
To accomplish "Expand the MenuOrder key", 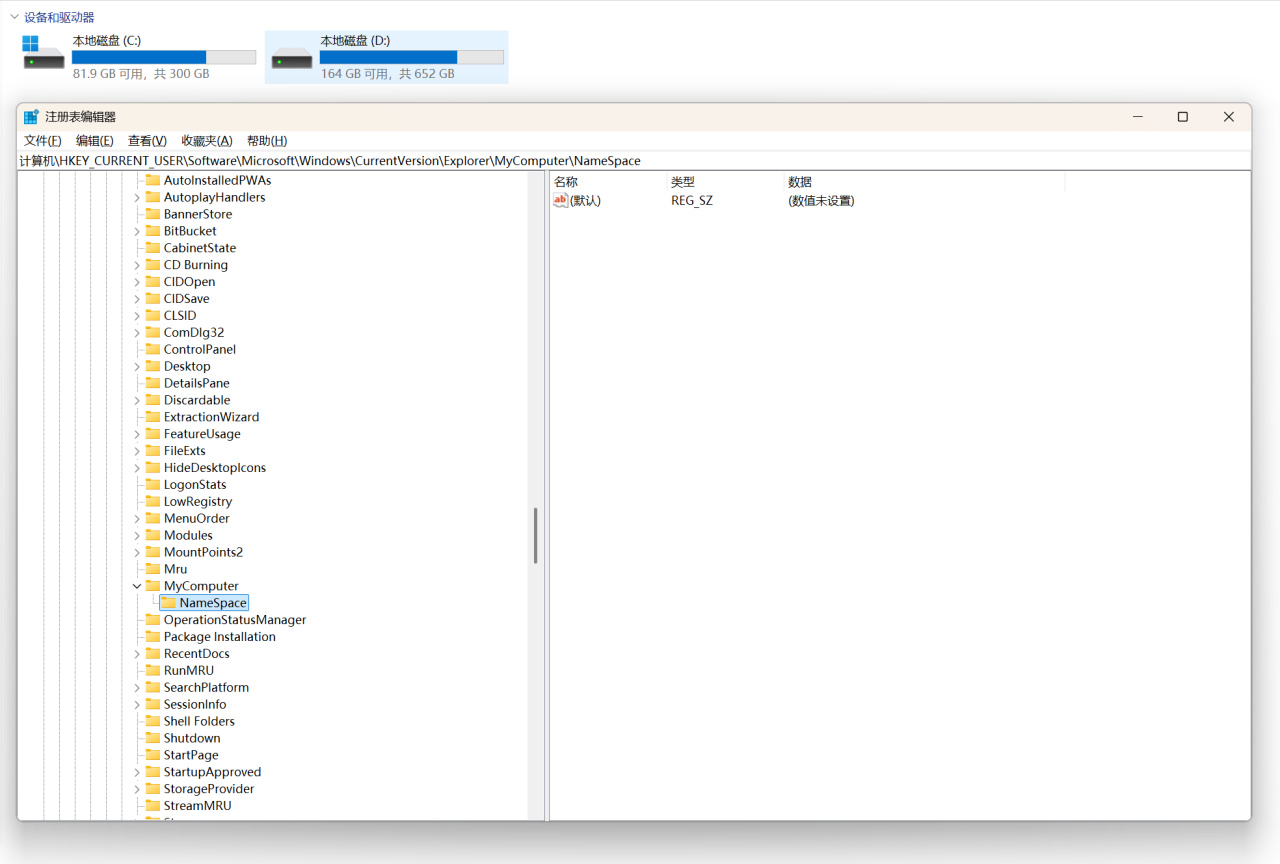I will [137, 518].
